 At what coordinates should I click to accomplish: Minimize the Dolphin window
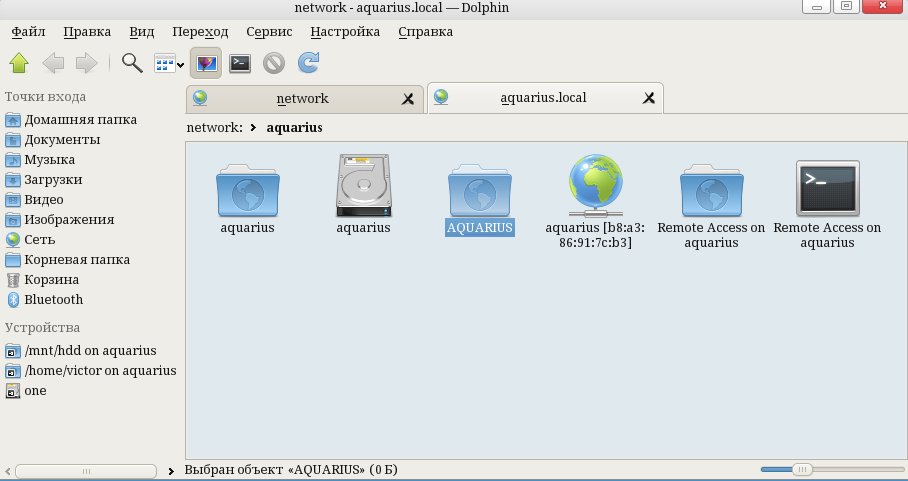click(x=817, y=6)
